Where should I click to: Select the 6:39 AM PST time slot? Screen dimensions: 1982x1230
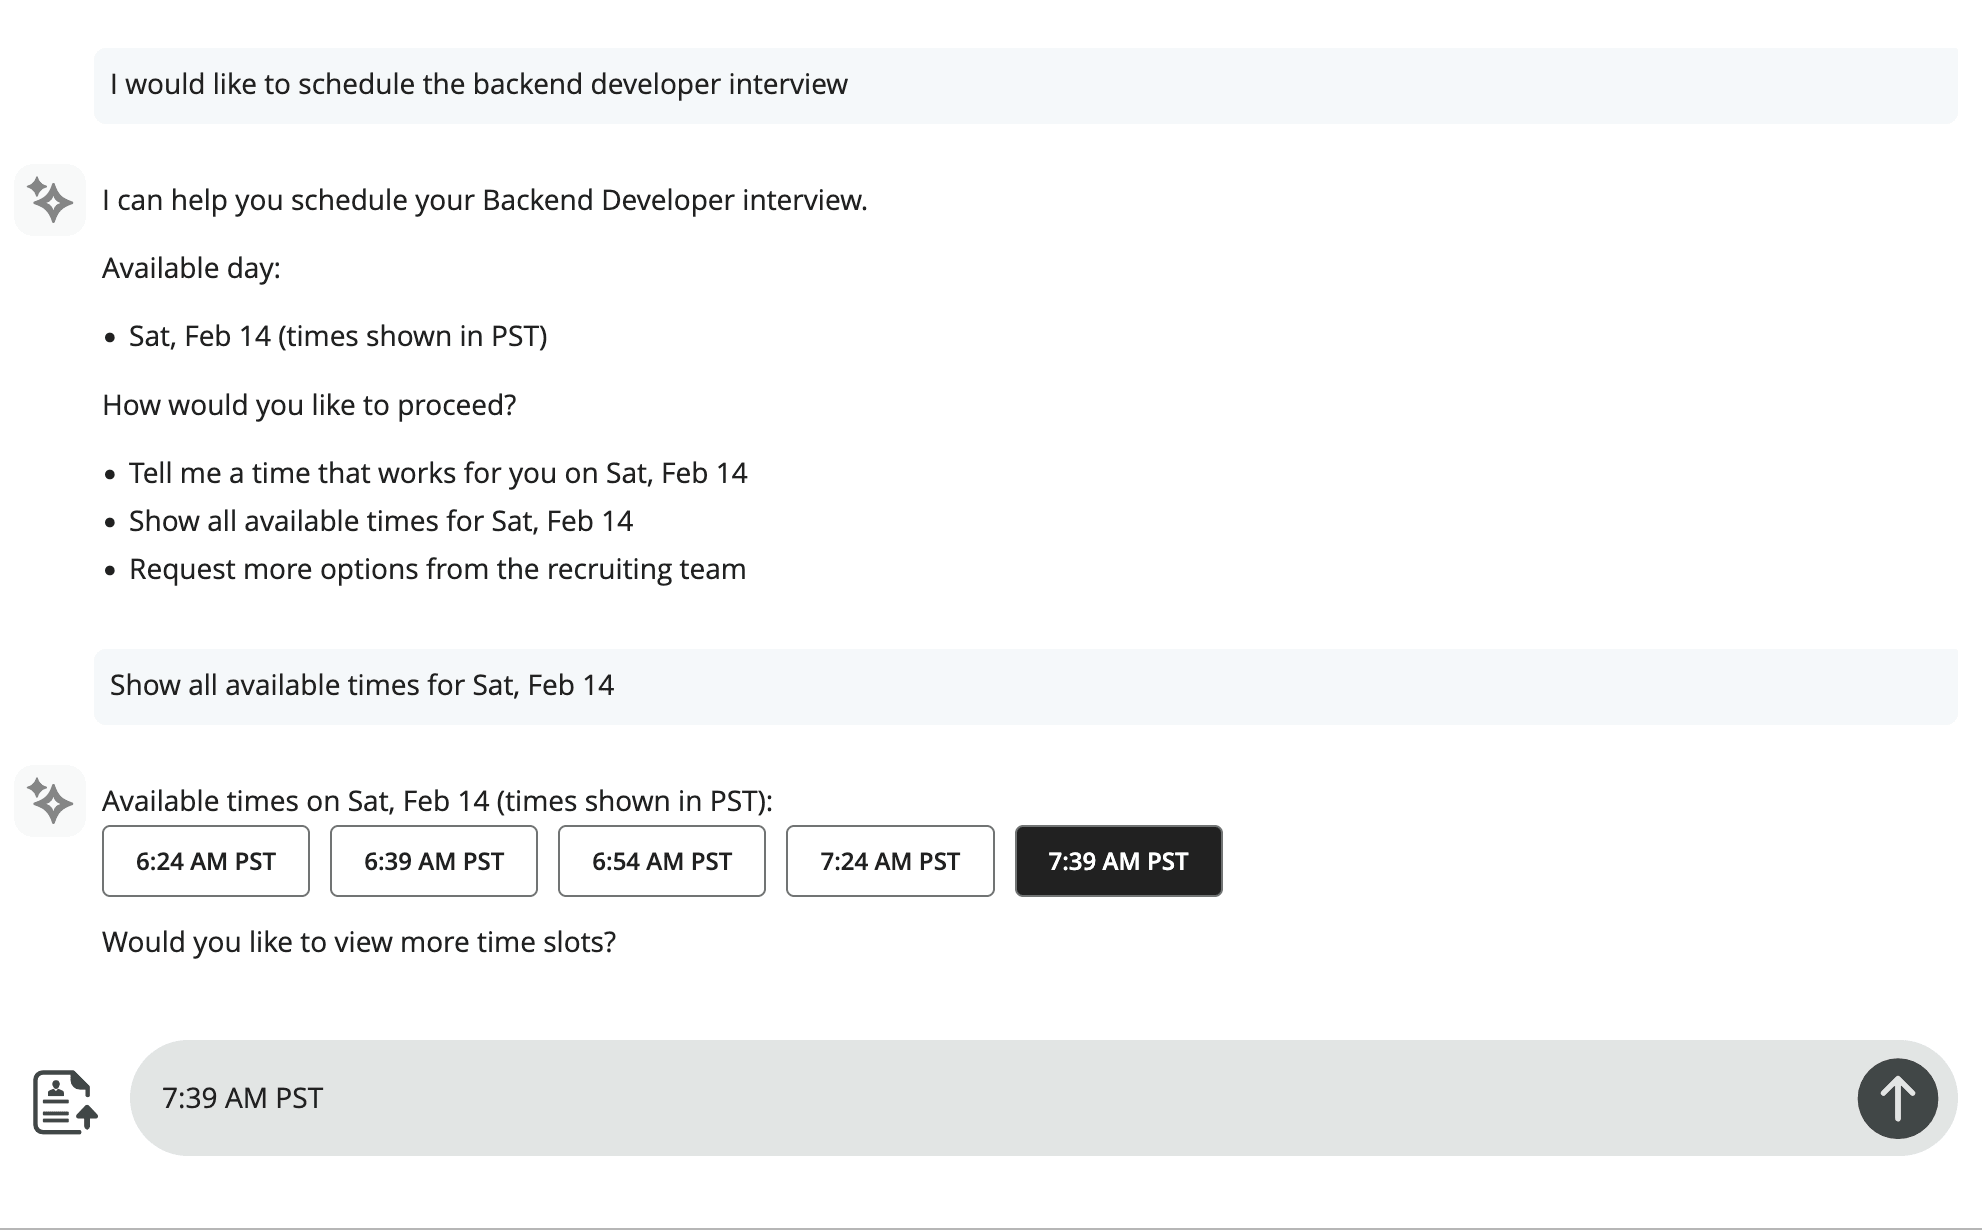[x=433, y=861]
